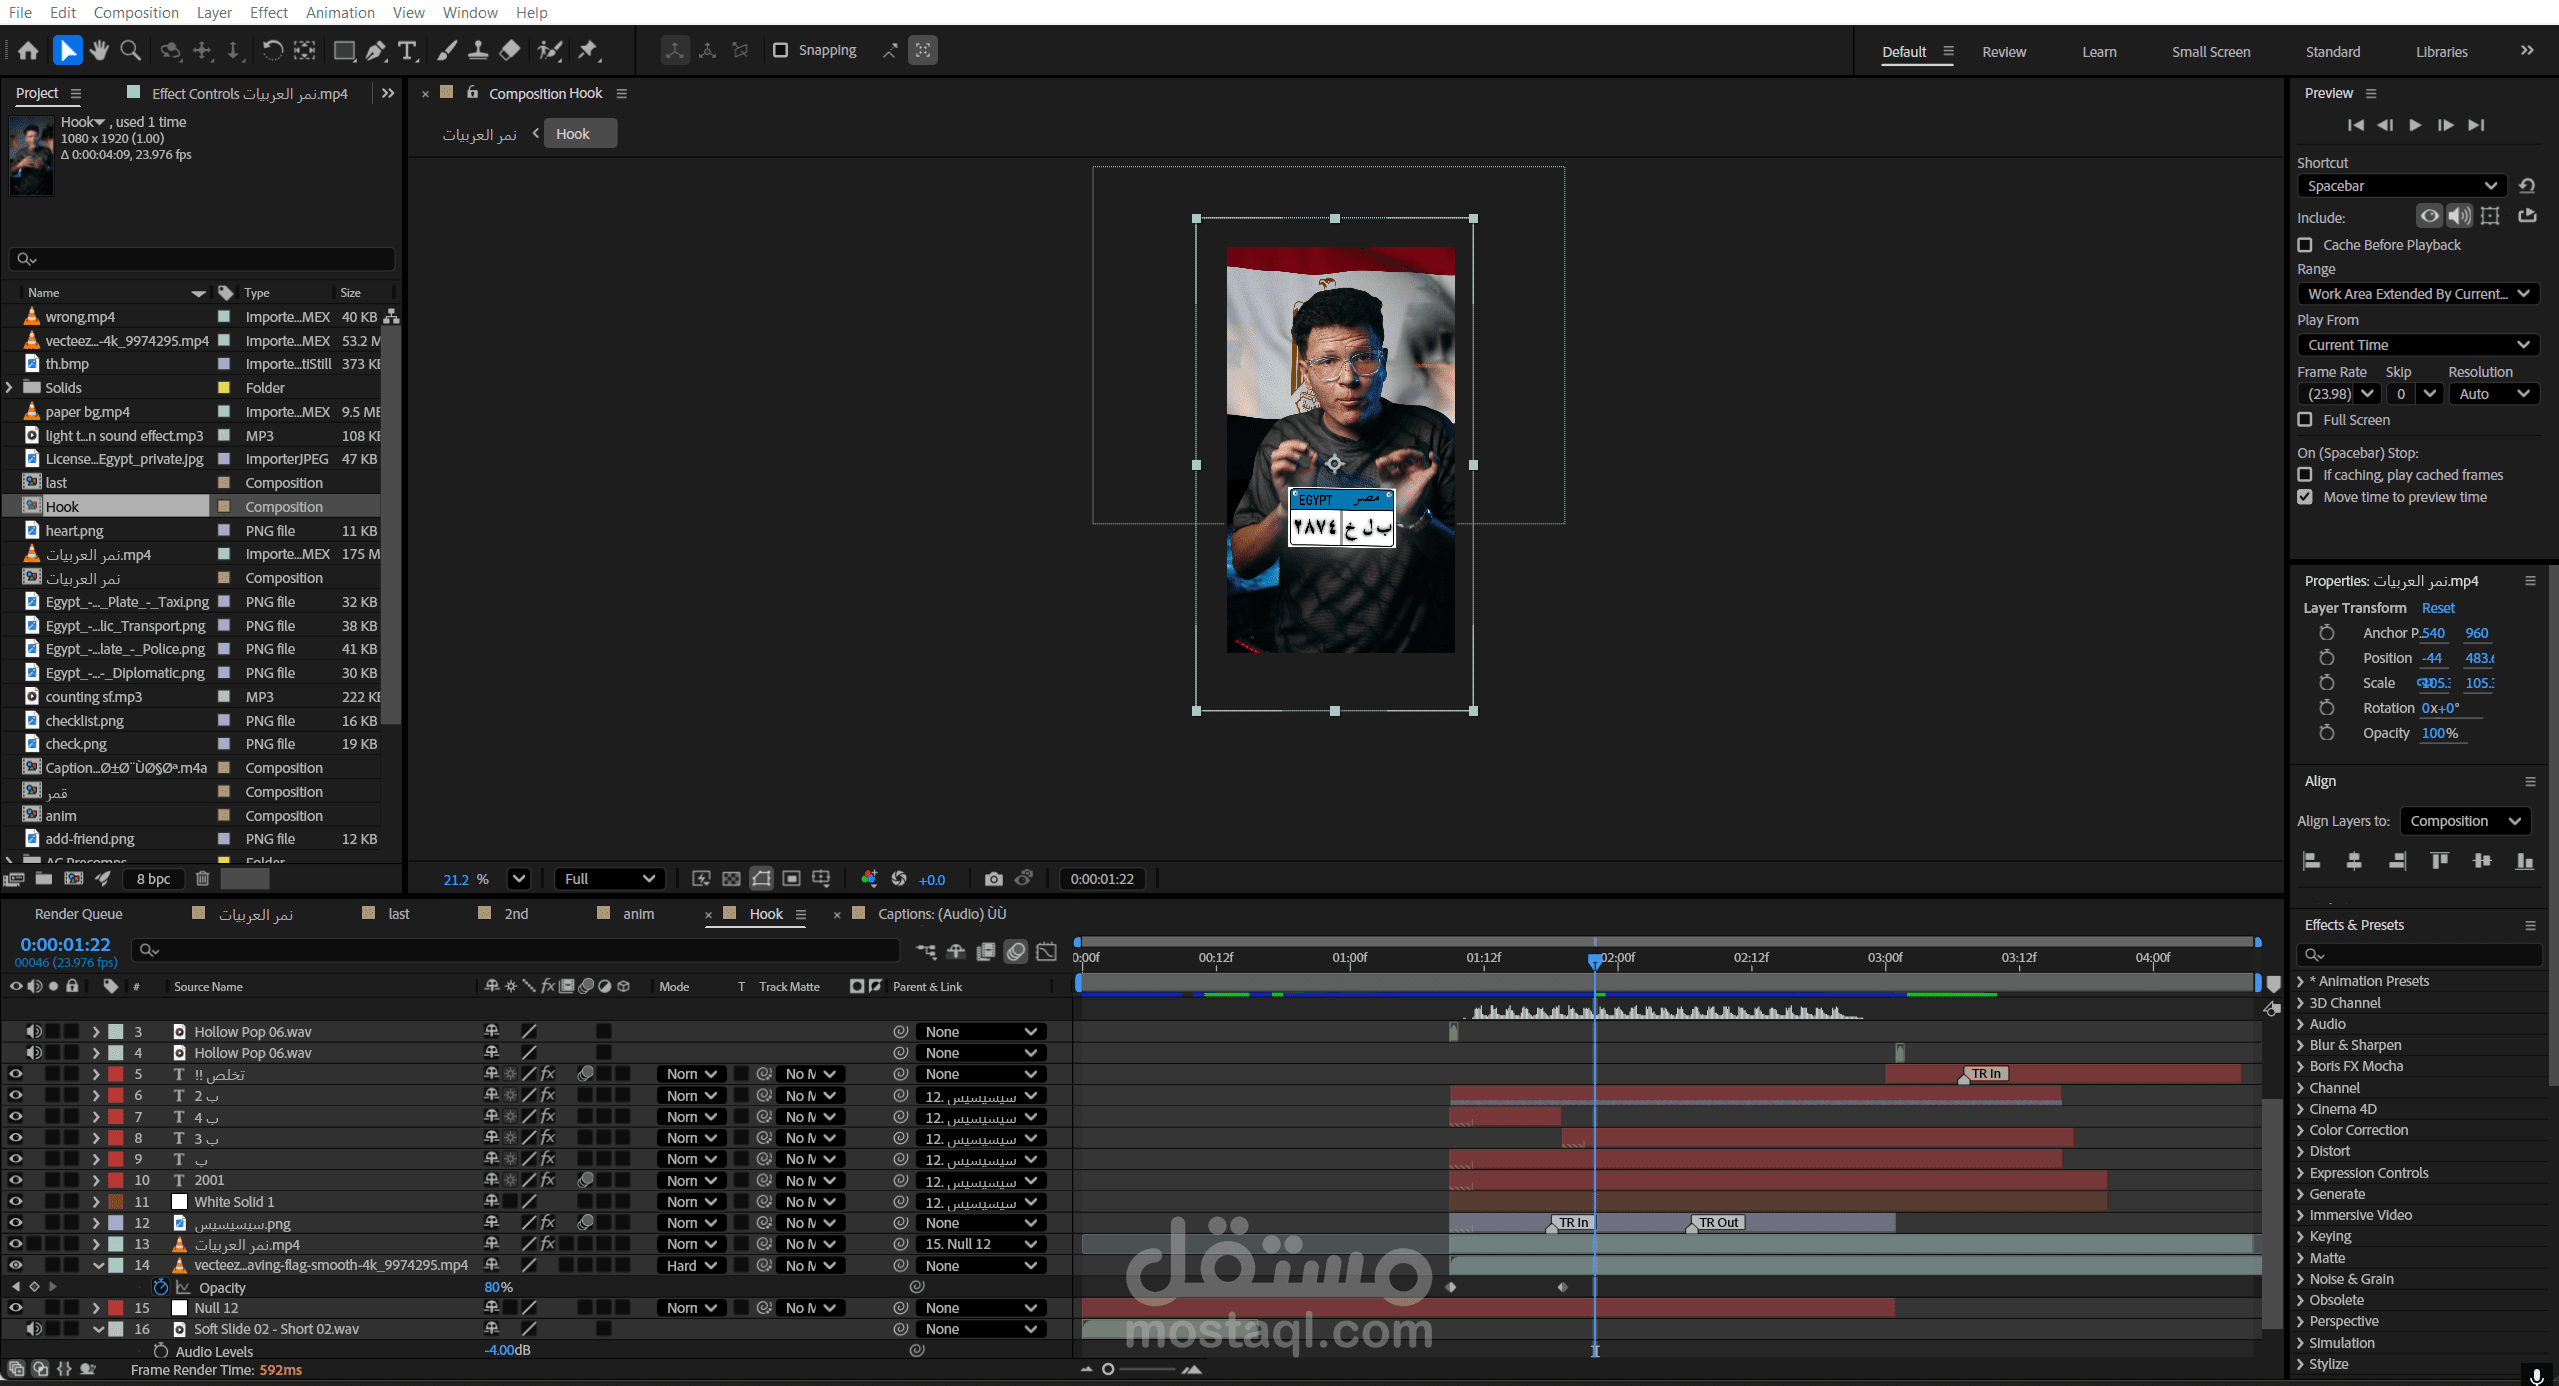Viewport: 2559px width, 1386px height.
Task: Switch to the Review workspace
Action: coord(2003,52)
